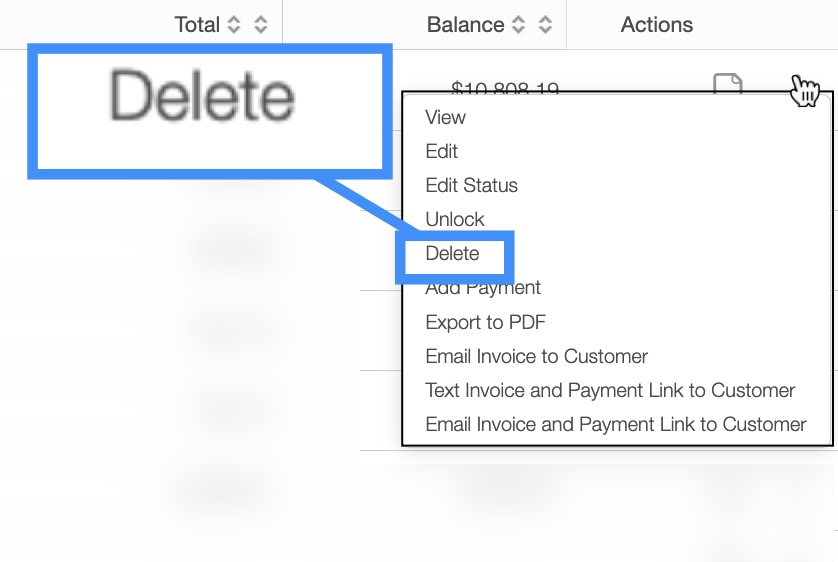Click the second sort arrows next to Total
The width and height of the screenshot is (838, 562).
(x=260, y=25)
